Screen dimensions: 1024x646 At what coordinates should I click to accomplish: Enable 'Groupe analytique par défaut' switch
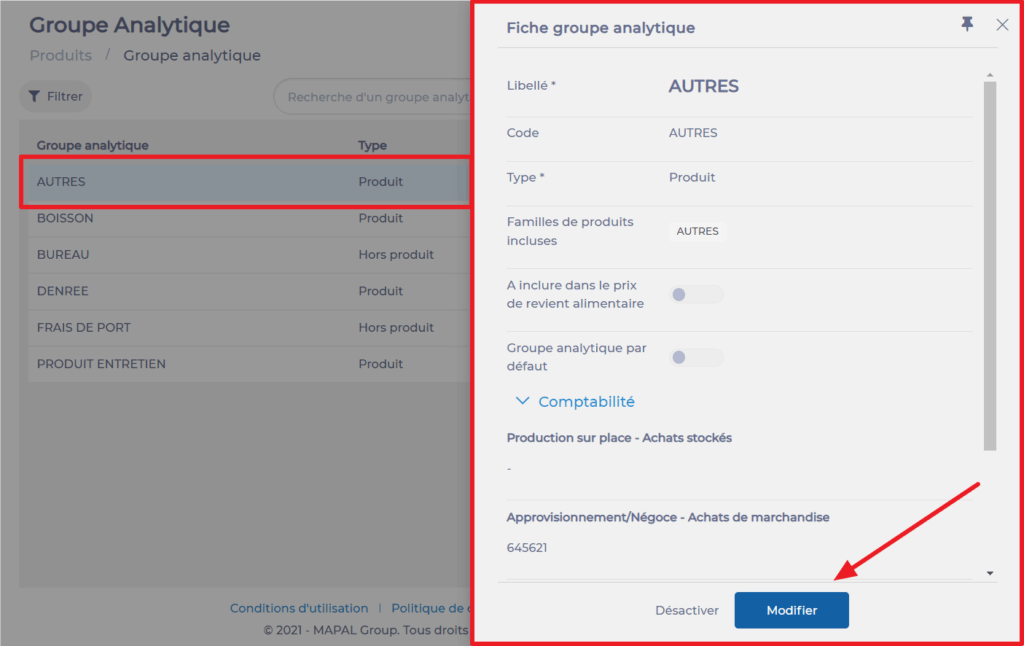pyautogui.click(x=696, y=357)
